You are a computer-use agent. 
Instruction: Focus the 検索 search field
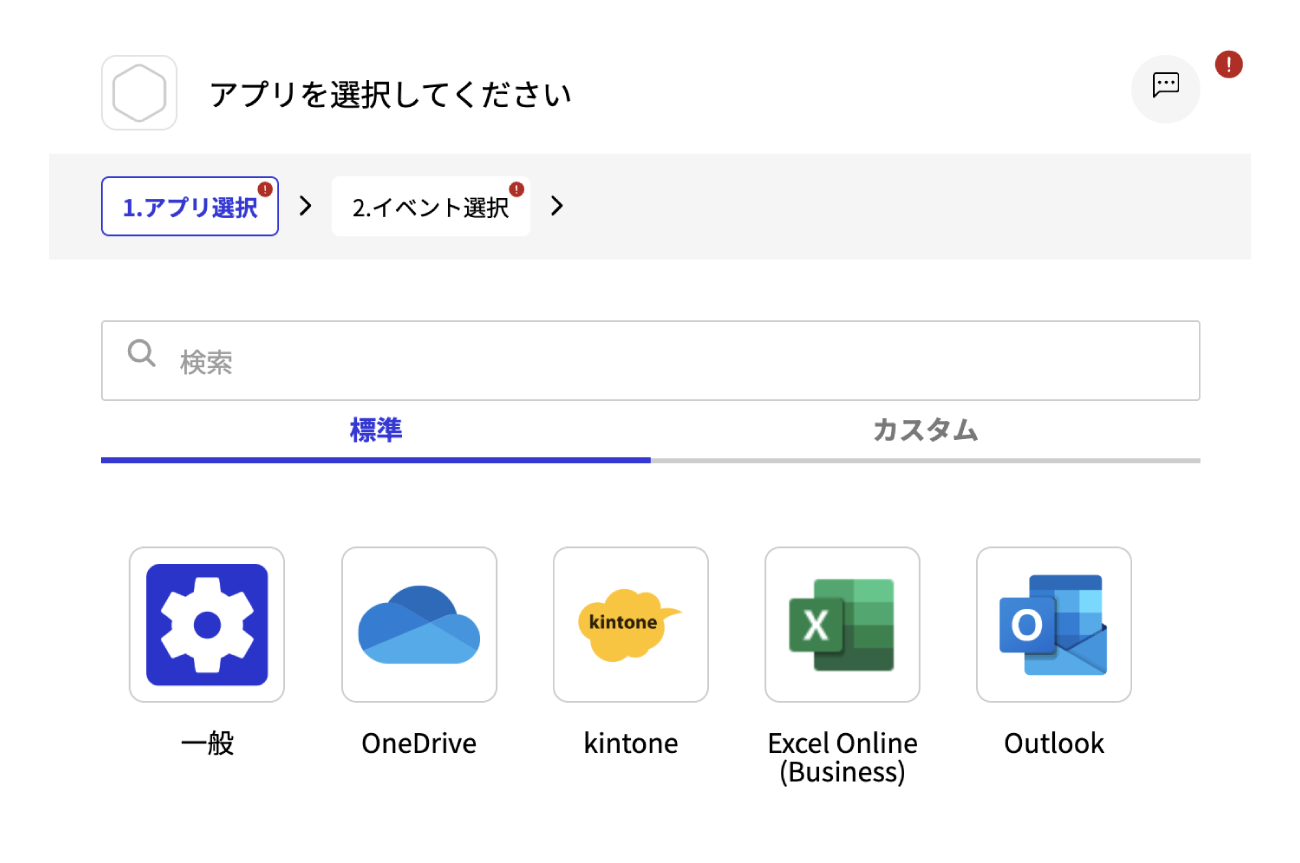click(650, 361)
